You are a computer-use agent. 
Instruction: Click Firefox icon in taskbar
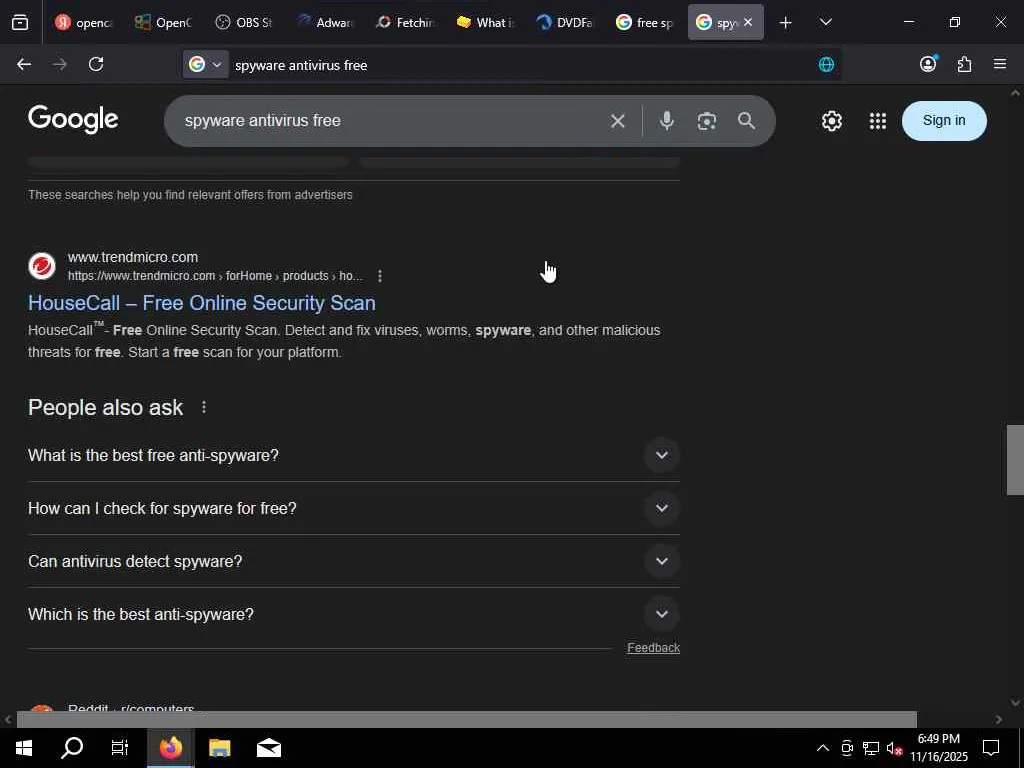[x=170, y=748]
